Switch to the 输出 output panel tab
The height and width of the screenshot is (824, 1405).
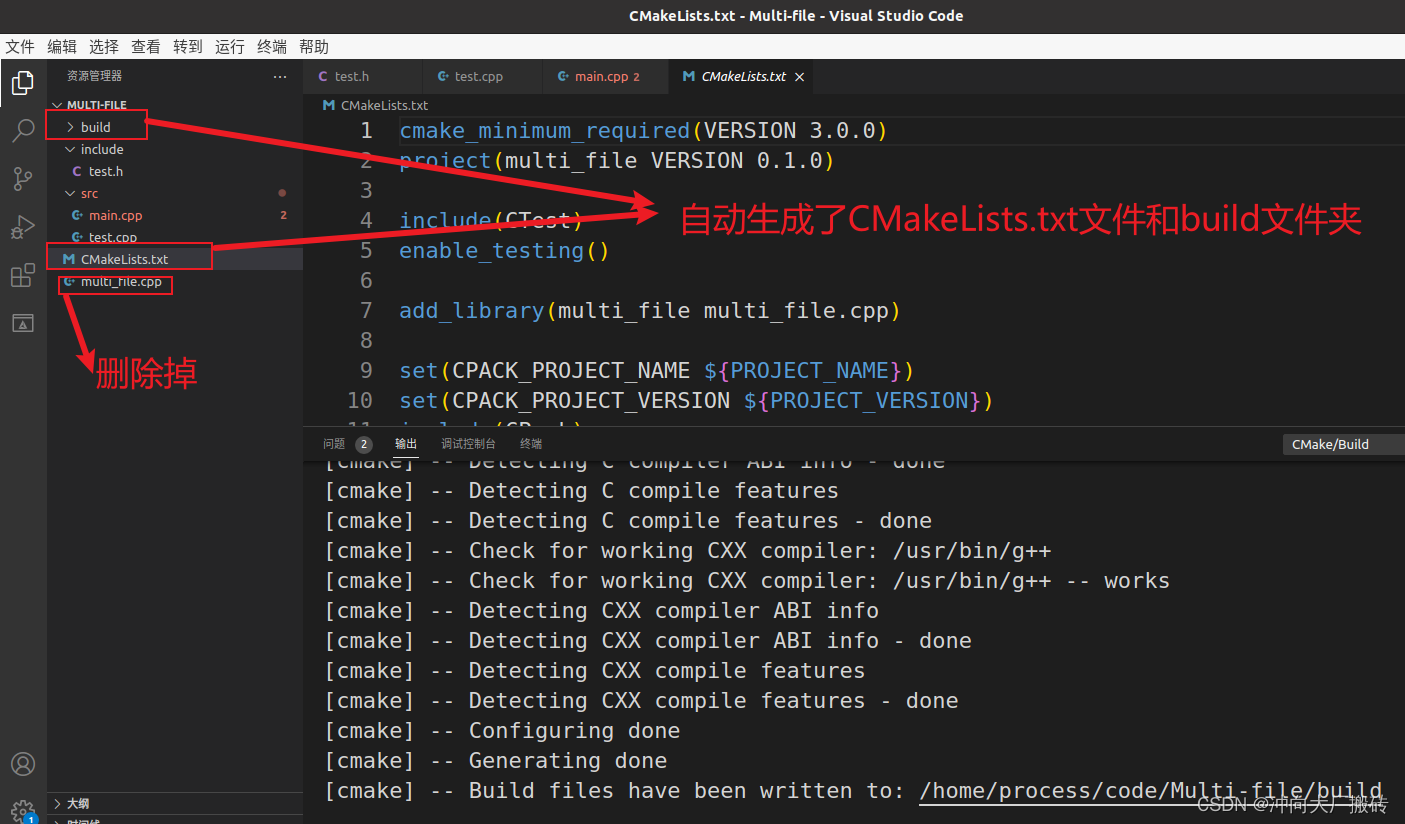coord(406,444)
